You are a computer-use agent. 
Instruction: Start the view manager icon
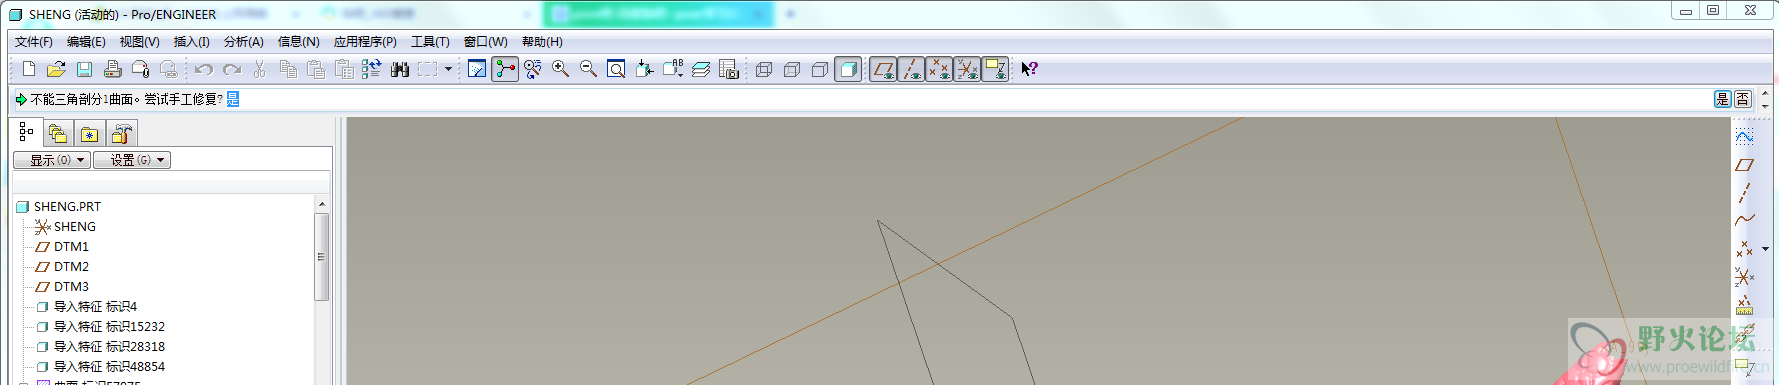pos(729,69)
